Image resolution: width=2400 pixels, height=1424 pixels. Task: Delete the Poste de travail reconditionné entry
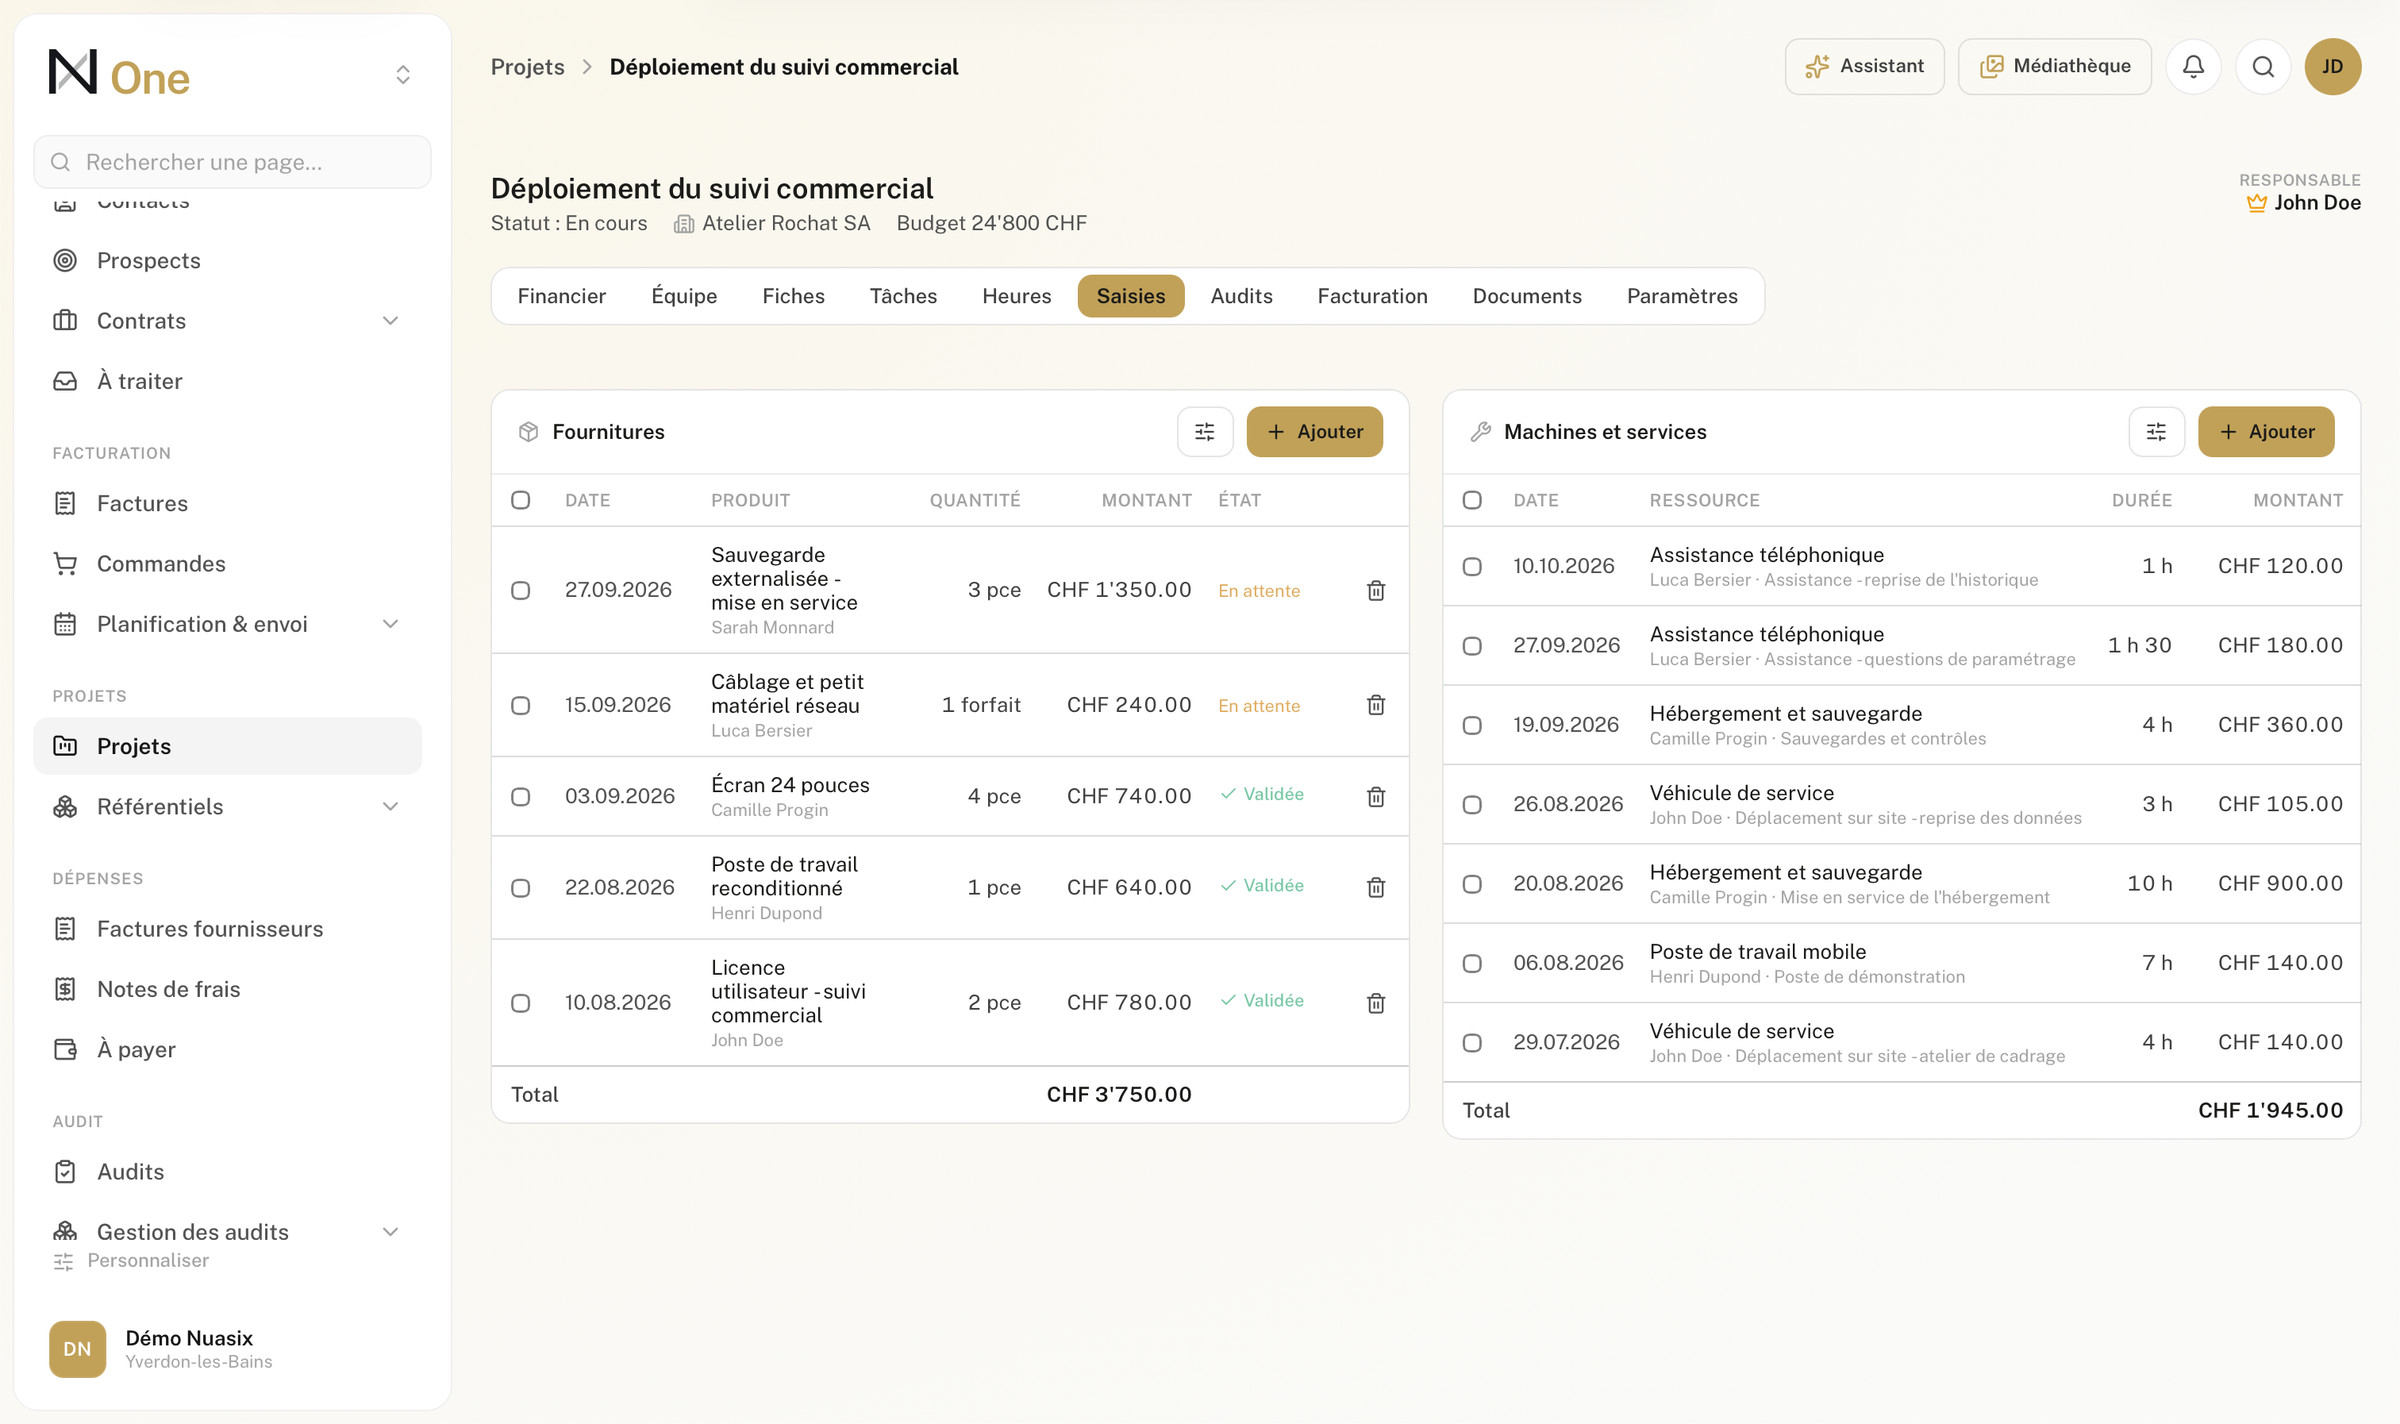[1376, 888]
